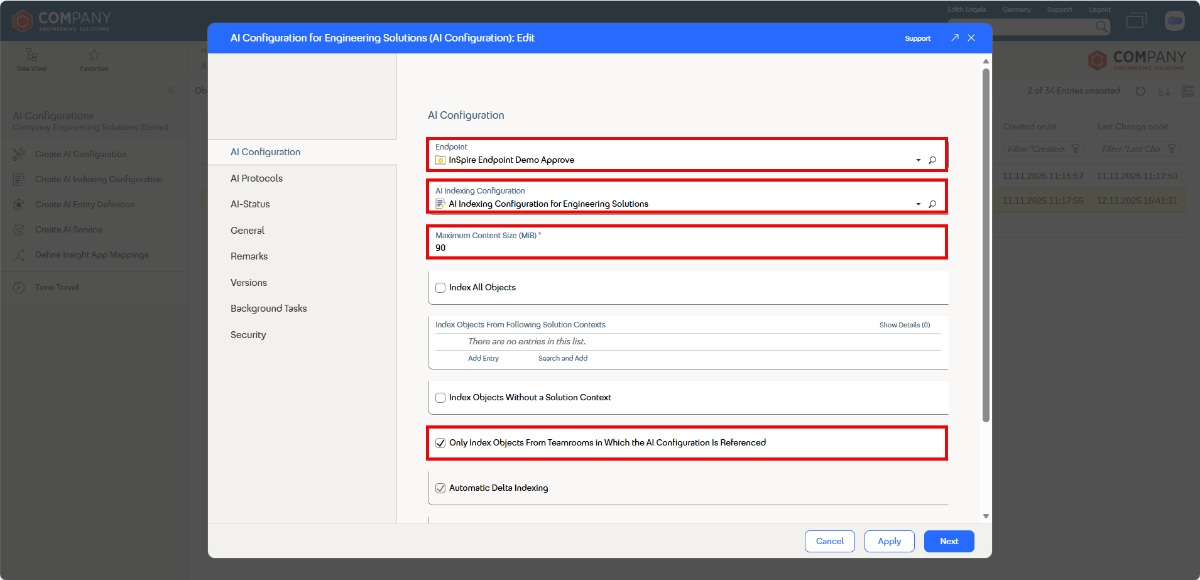The height and width of the screenshot is (580, 1200).
Task: Enable the Index All Objects checkbox
Action: pyautogui.click(x=441, y=288)
